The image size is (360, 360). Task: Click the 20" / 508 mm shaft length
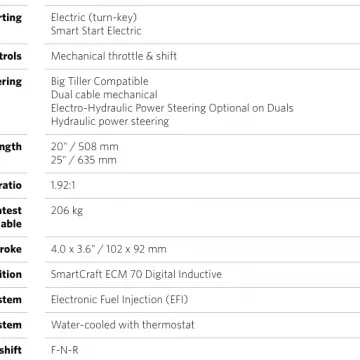coord(84,147)
